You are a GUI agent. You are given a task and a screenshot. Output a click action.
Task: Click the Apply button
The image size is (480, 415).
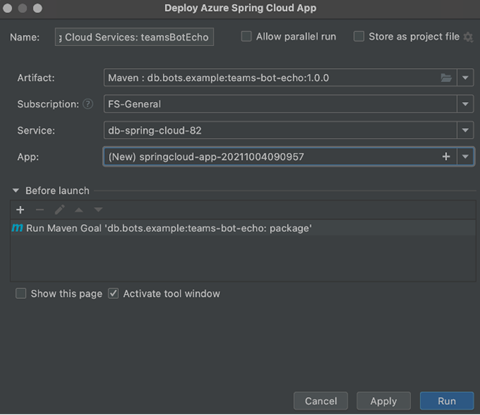[x=384, y=401]
